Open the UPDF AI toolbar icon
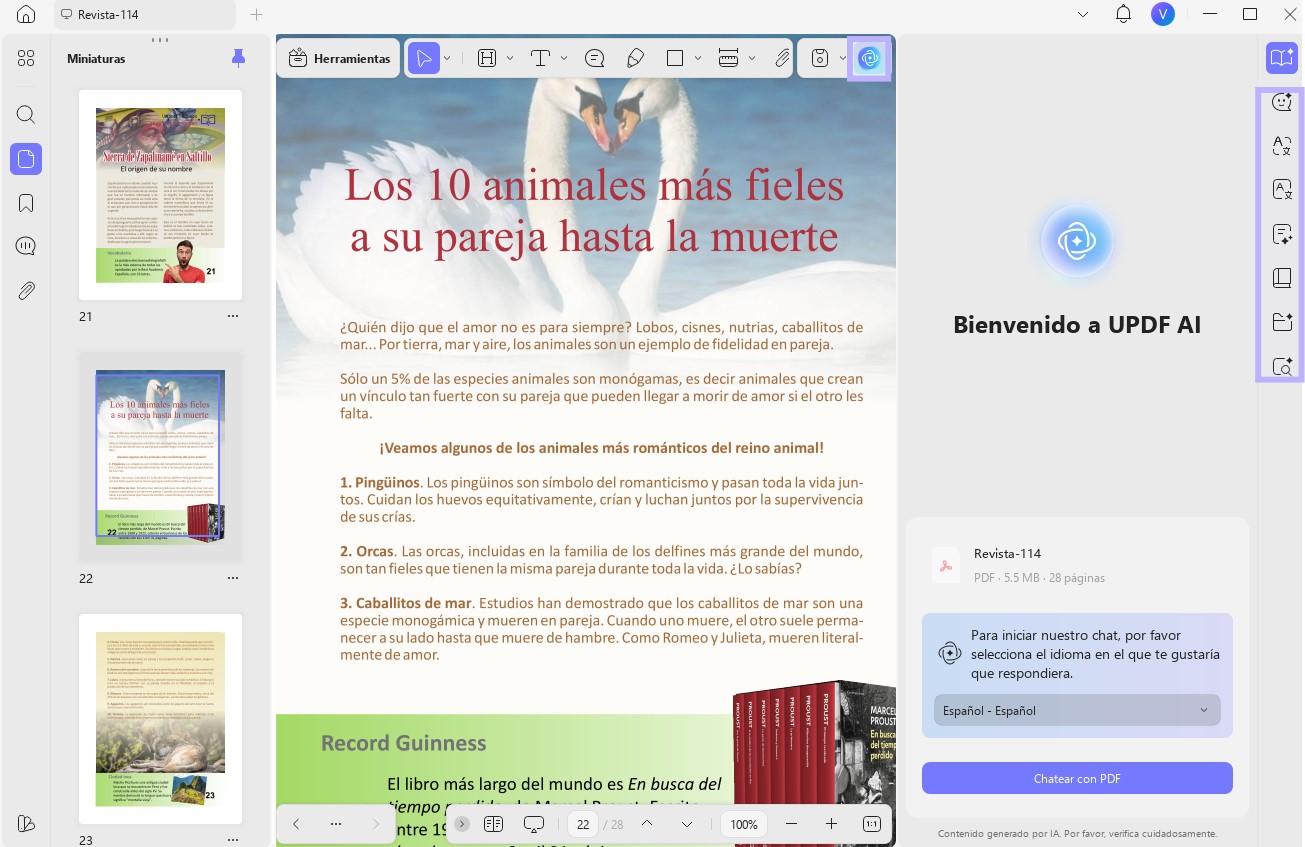This screenshot has width=1305, height=847. (869, 58)
